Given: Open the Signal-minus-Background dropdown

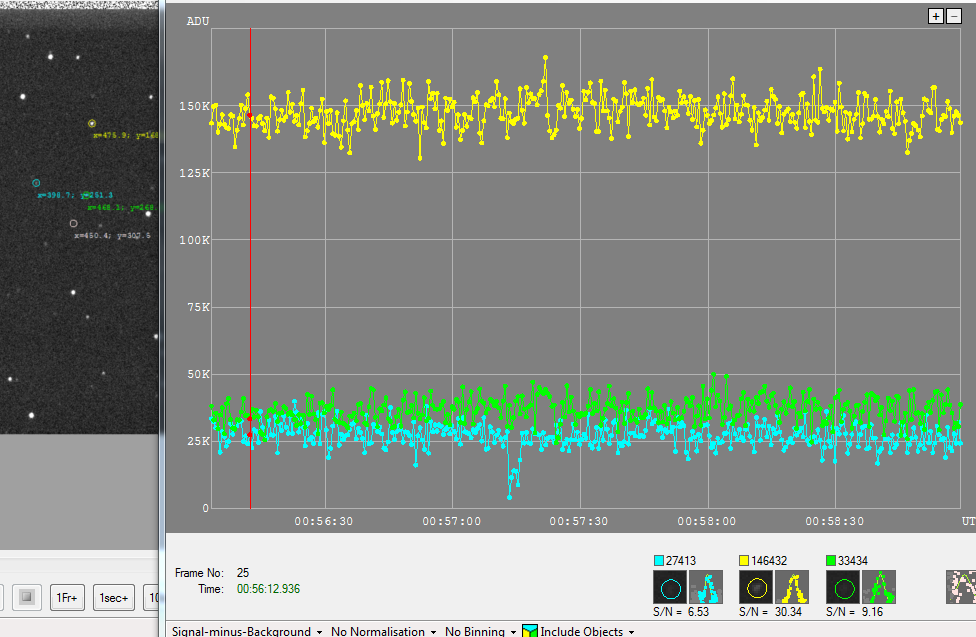Looking at the screenshot, I should click(248, 632).
